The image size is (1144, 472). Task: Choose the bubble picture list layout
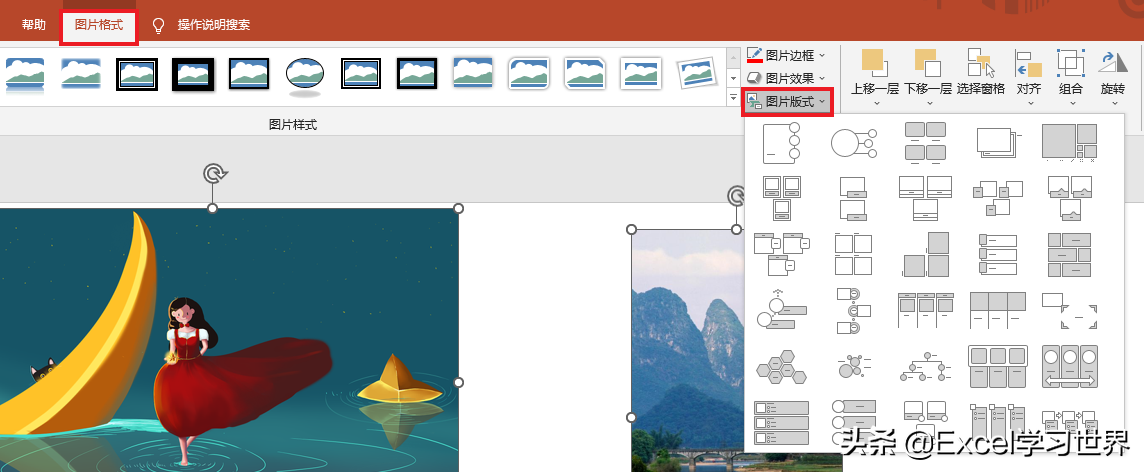(x=853, y=366)
